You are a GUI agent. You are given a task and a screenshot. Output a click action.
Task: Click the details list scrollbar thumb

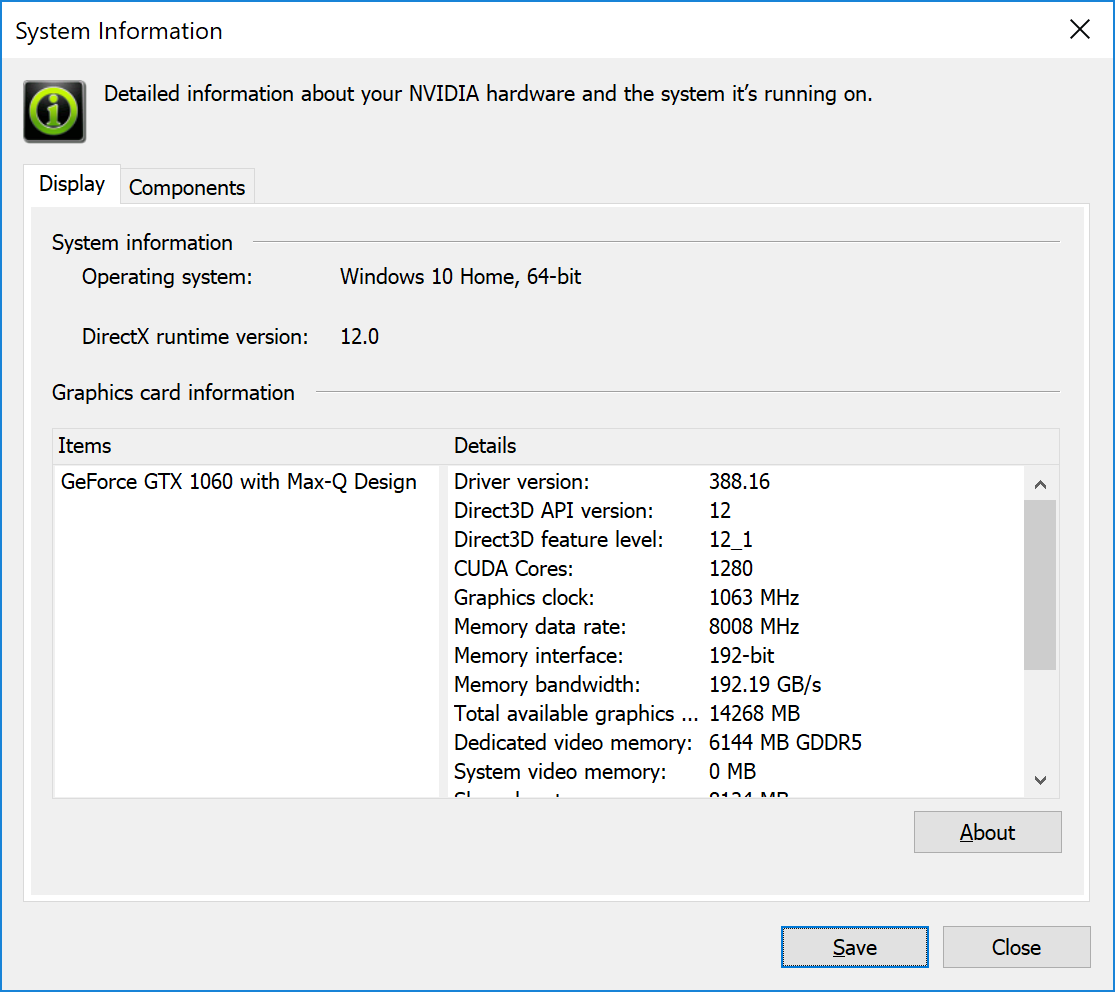(1040, 585)
